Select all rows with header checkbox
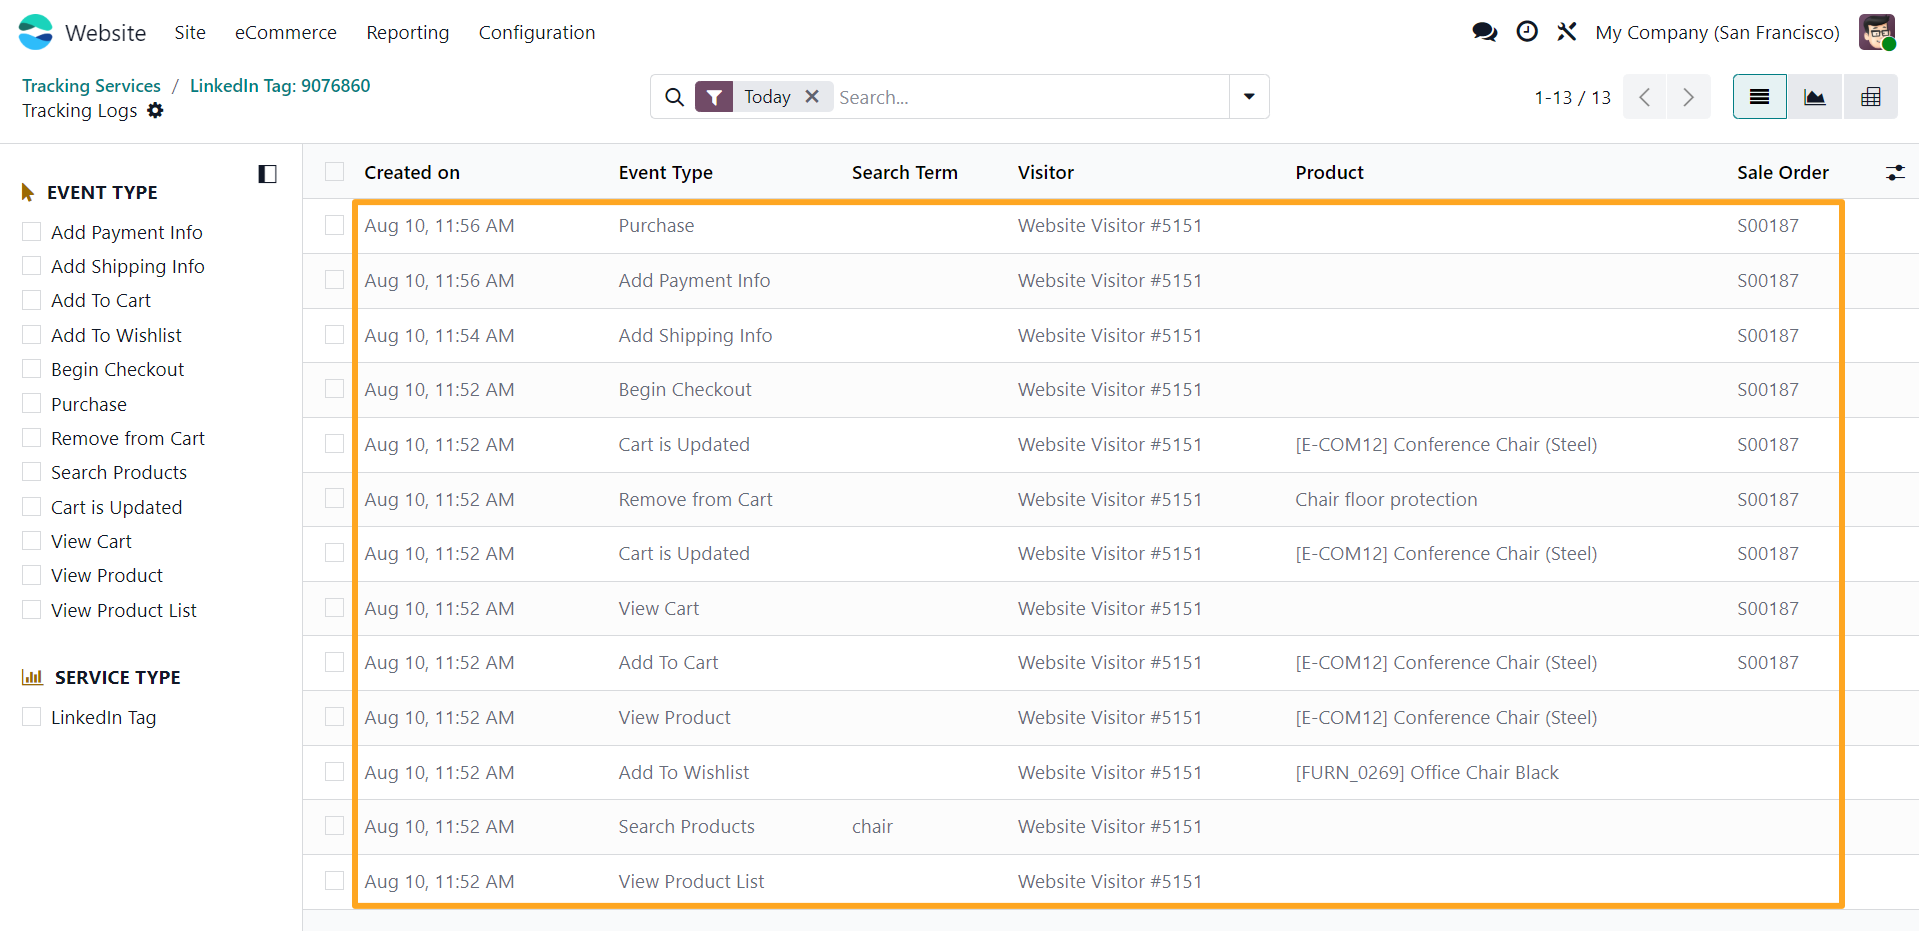Image resolution: width=1919 pixels, height=931 pixels. 335,172
